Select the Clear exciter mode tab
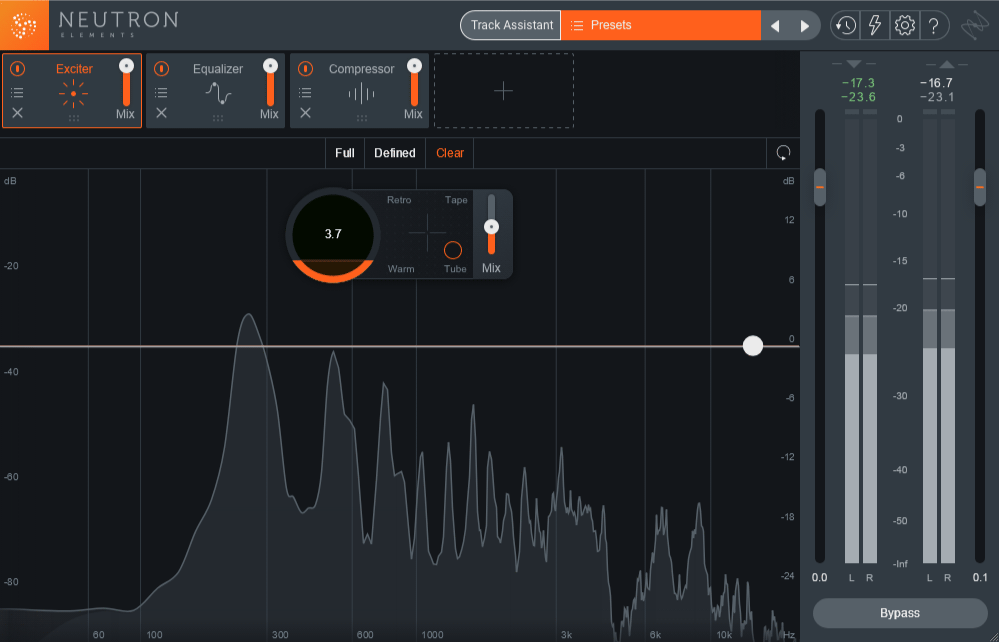The image size is (999, 642). tap(450, 153)
